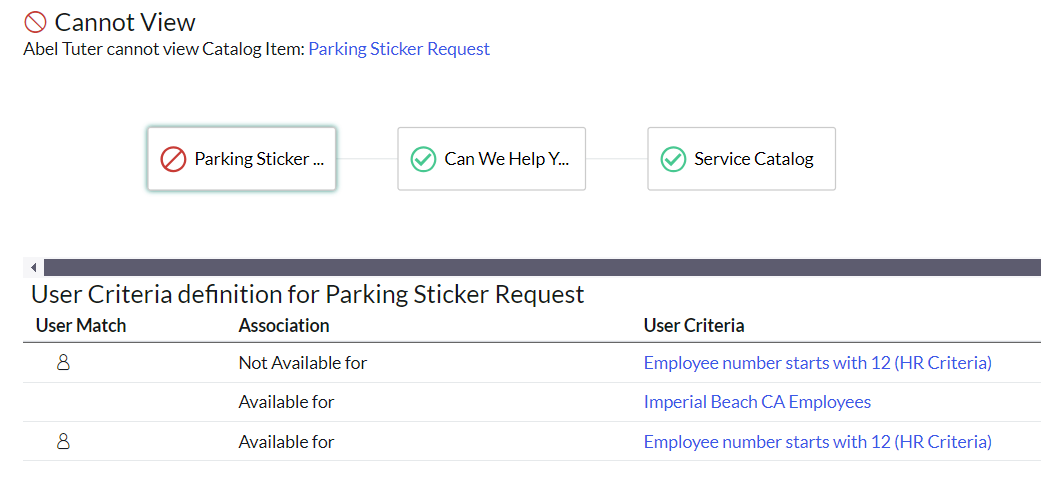The width and height of the screenshot is (1041, 482).
Task: Click user match icon in the bottom table row
Action: pos(63,442)
